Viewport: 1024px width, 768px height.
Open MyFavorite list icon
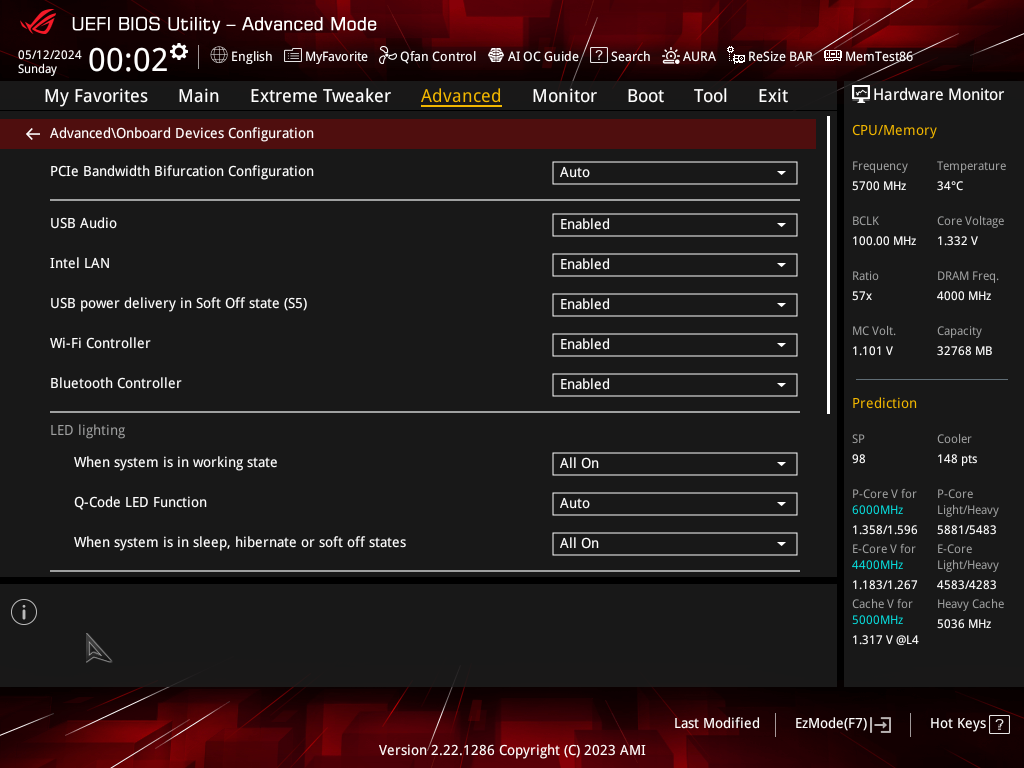click(293, 56)
